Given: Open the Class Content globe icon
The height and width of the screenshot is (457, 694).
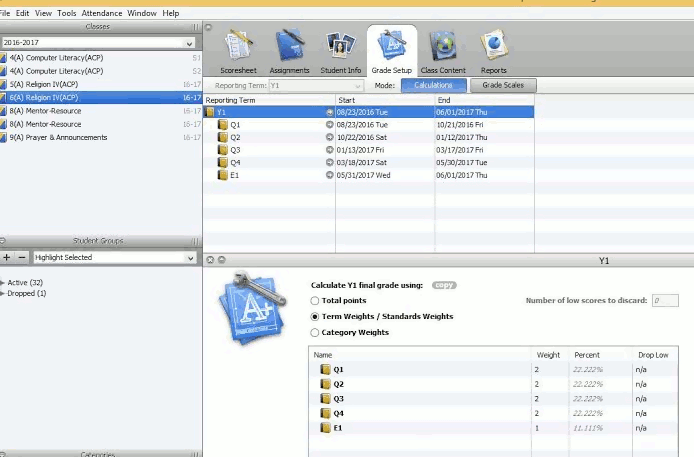Looking at the screenshot, I should pyautogui.click(x=443, y=45).
